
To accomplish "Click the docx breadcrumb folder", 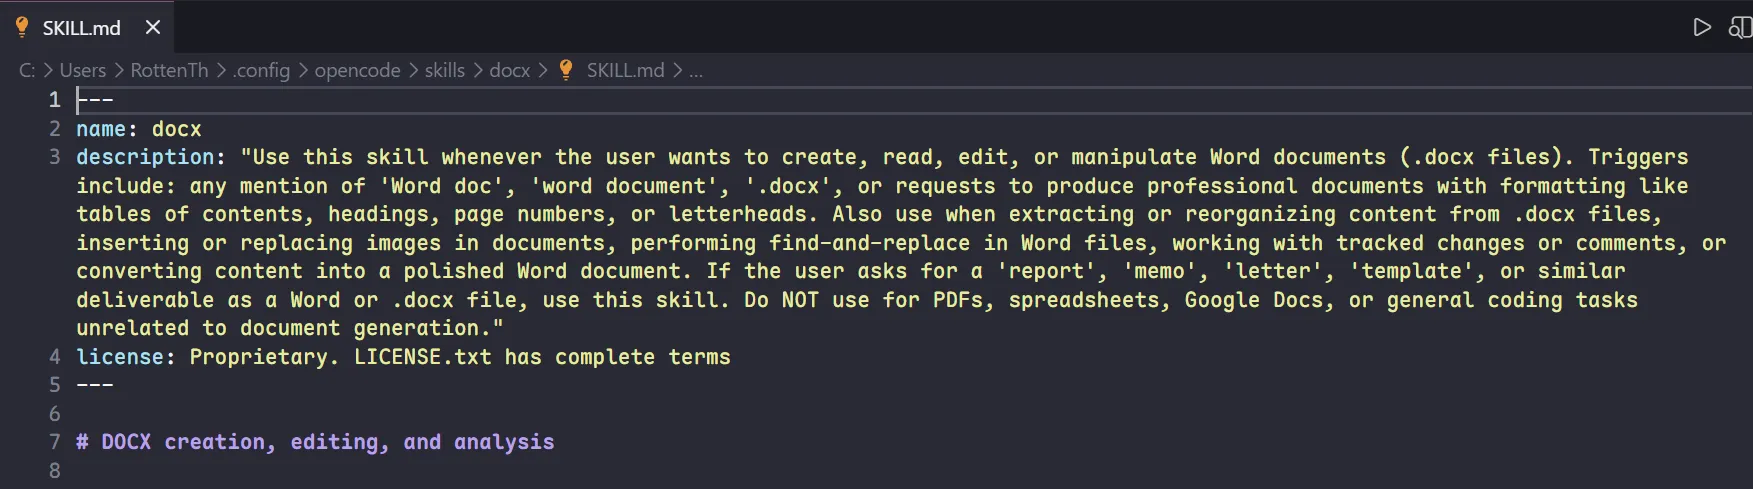I will click(509, 70).
